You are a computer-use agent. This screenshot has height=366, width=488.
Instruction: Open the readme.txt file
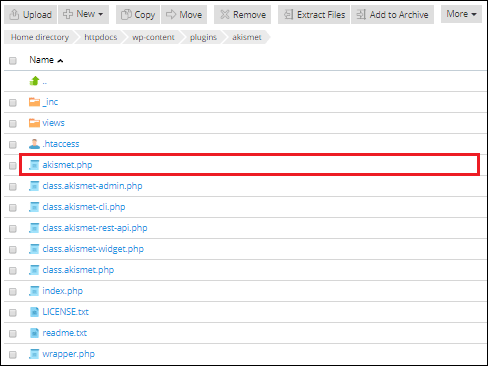[65, 333]
